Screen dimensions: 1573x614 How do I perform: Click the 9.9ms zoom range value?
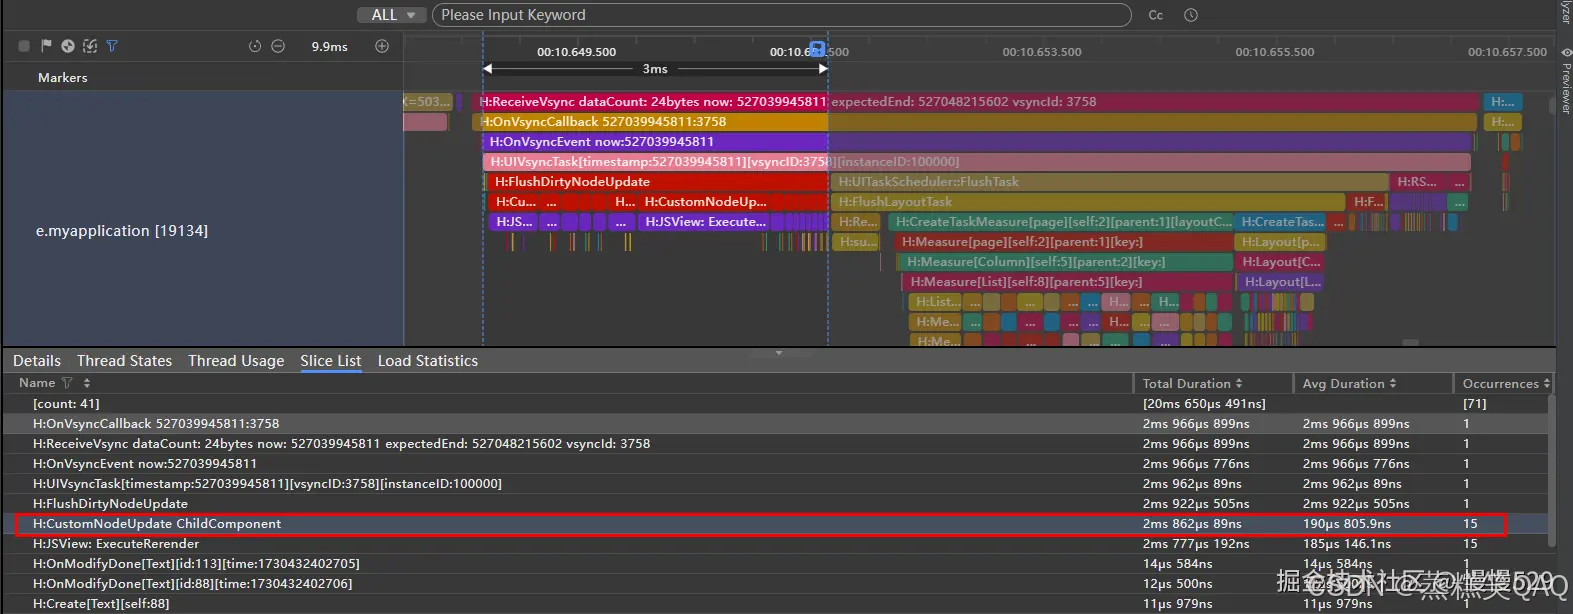point(330,46)
